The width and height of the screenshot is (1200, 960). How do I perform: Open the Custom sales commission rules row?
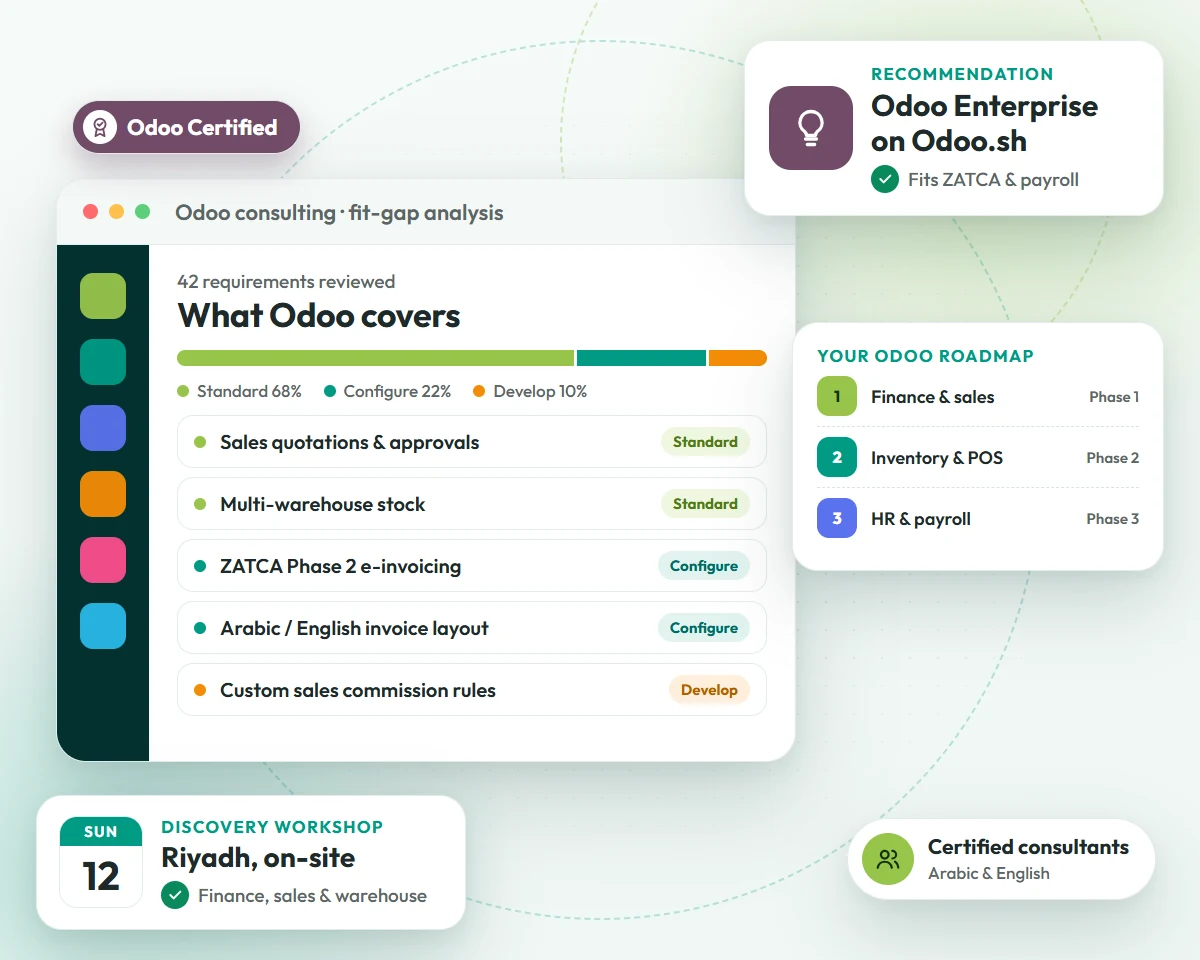[x=472, y=690]
